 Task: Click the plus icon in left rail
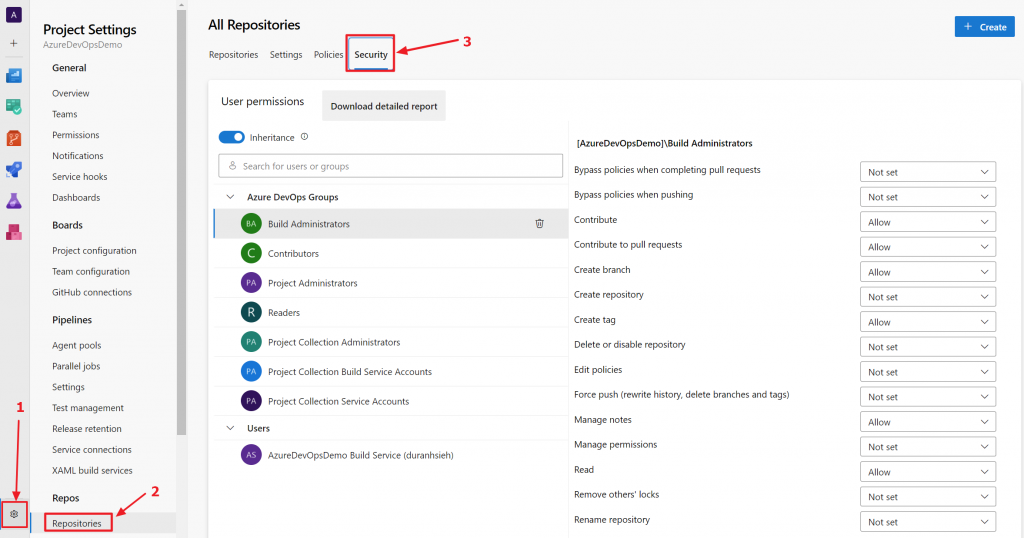coord(14,43)
